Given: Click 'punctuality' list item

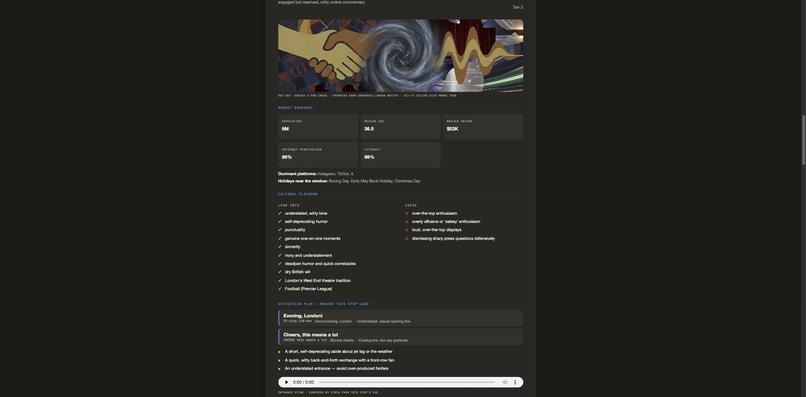Looking at the screenshot, I should [x=295, y=230].
